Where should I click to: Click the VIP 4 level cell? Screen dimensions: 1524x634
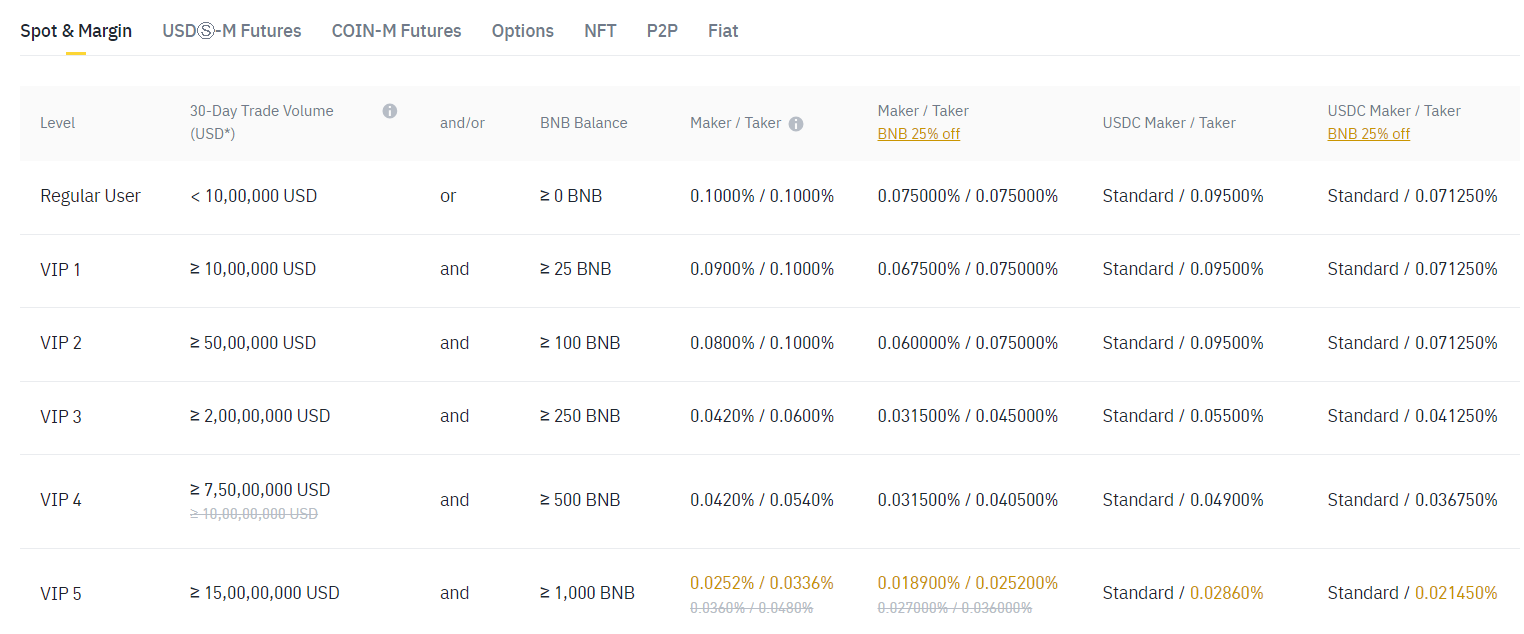point(61,500)
